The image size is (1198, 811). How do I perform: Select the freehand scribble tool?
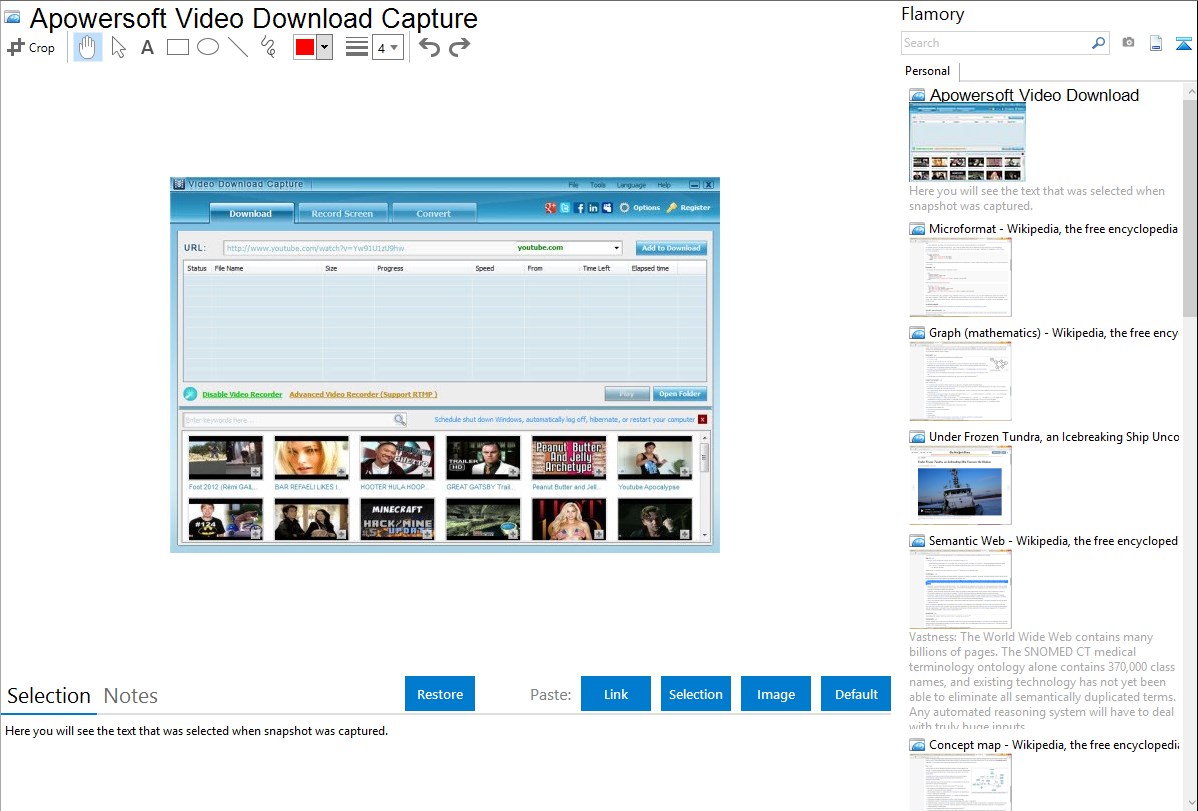tap(268, 47)
